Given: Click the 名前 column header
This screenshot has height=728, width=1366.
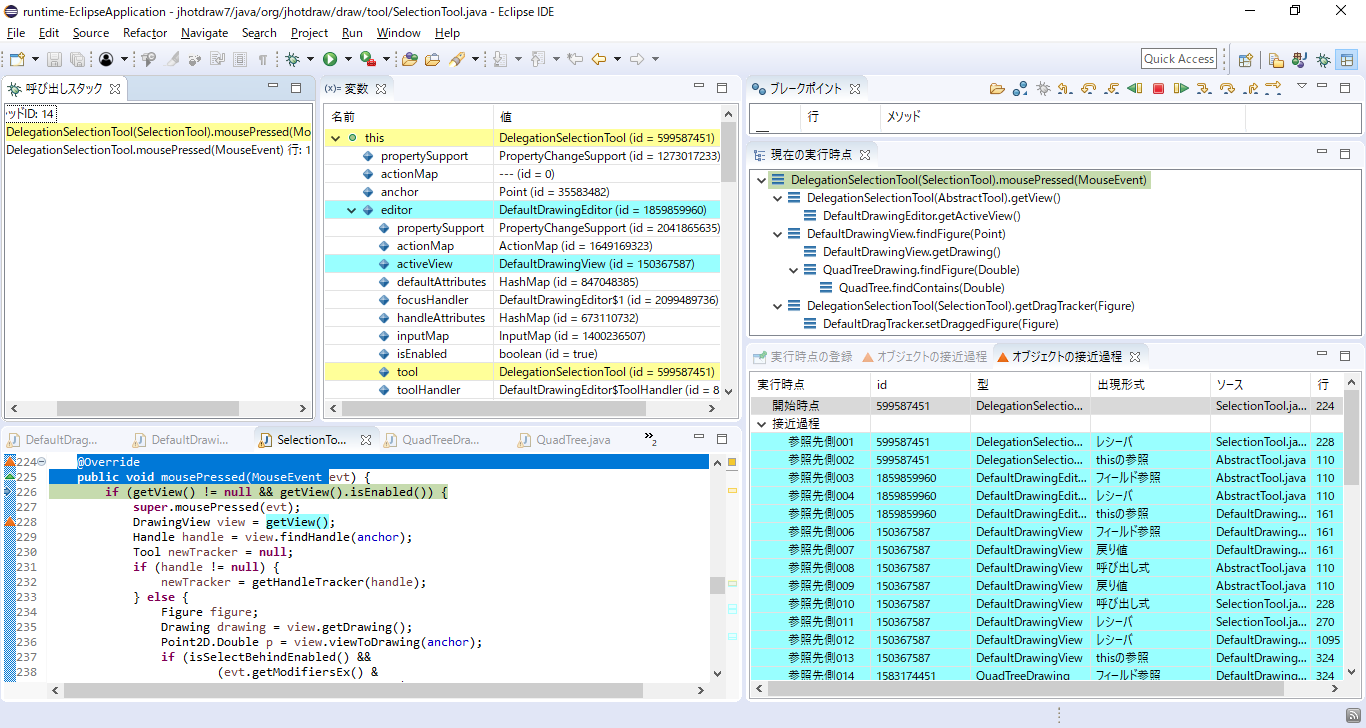Looking at the screenshot, I should click(409, 117).
